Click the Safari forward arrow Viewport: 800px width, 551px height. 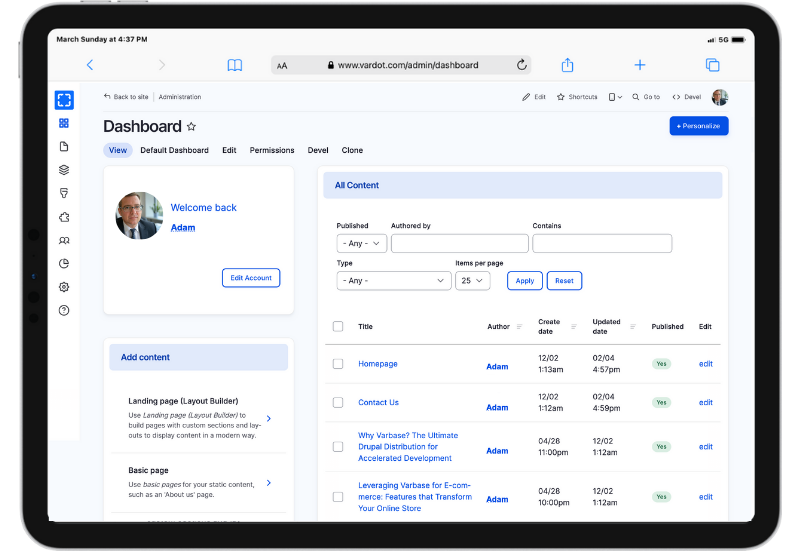click(162, 65)
